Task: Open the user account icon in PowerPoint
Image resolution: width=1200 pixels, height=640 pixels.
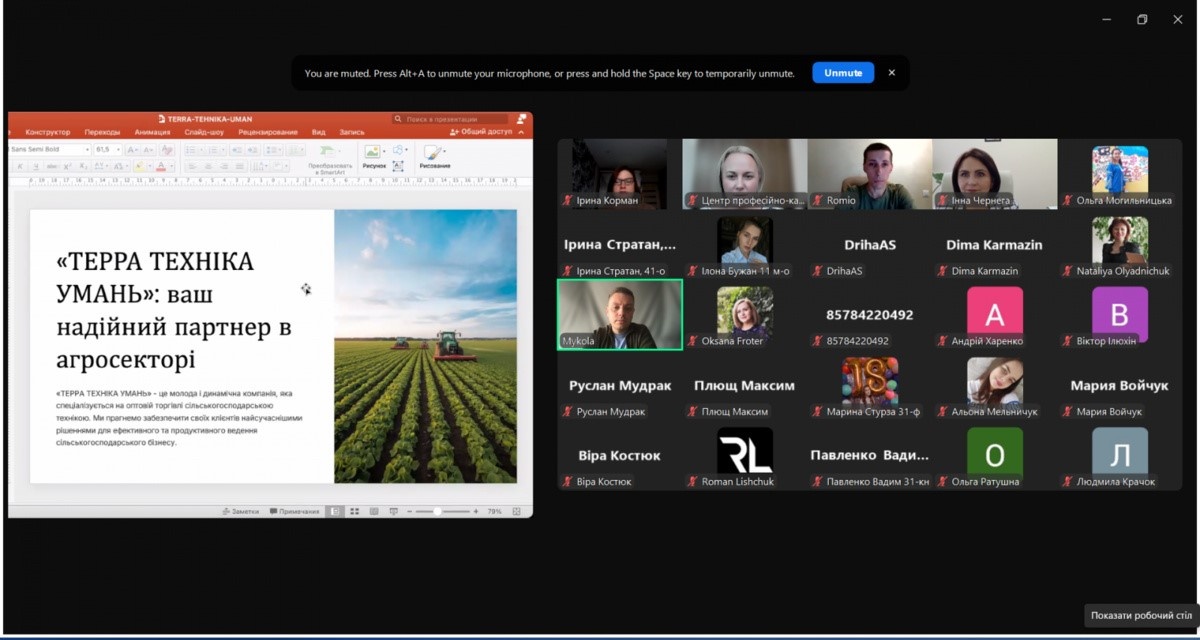Action: click(520, 119)
